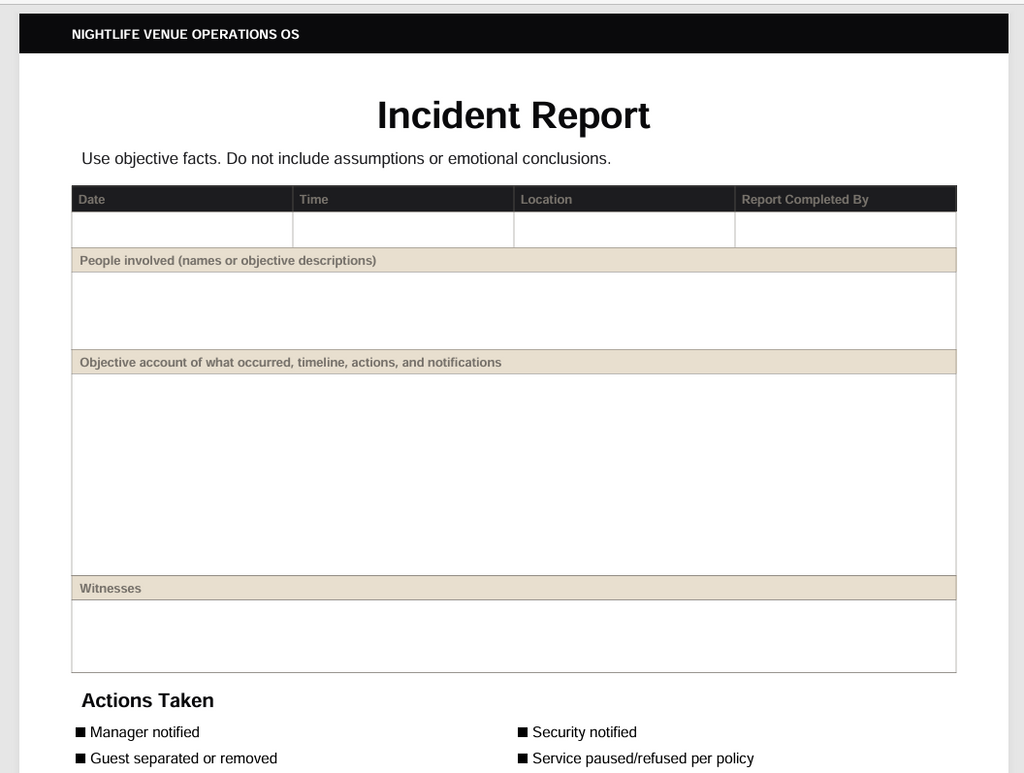Click the Actions Taken heading

[148, 701]
